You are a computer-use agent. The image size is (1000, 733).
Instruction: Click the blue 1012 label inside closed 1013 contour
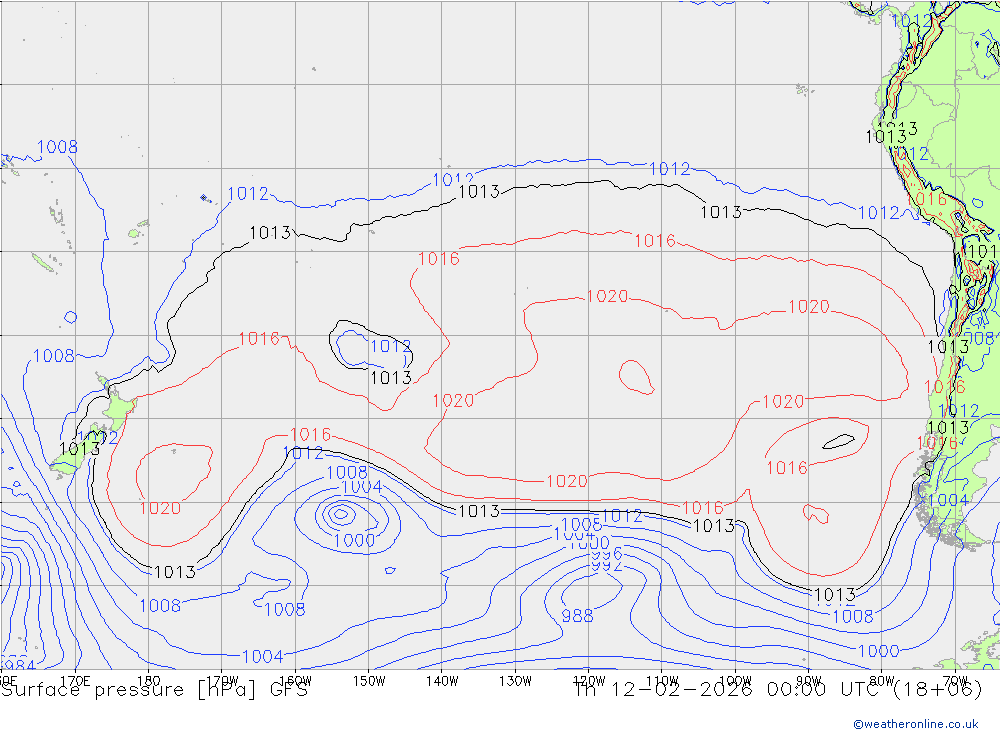point(390,347)
